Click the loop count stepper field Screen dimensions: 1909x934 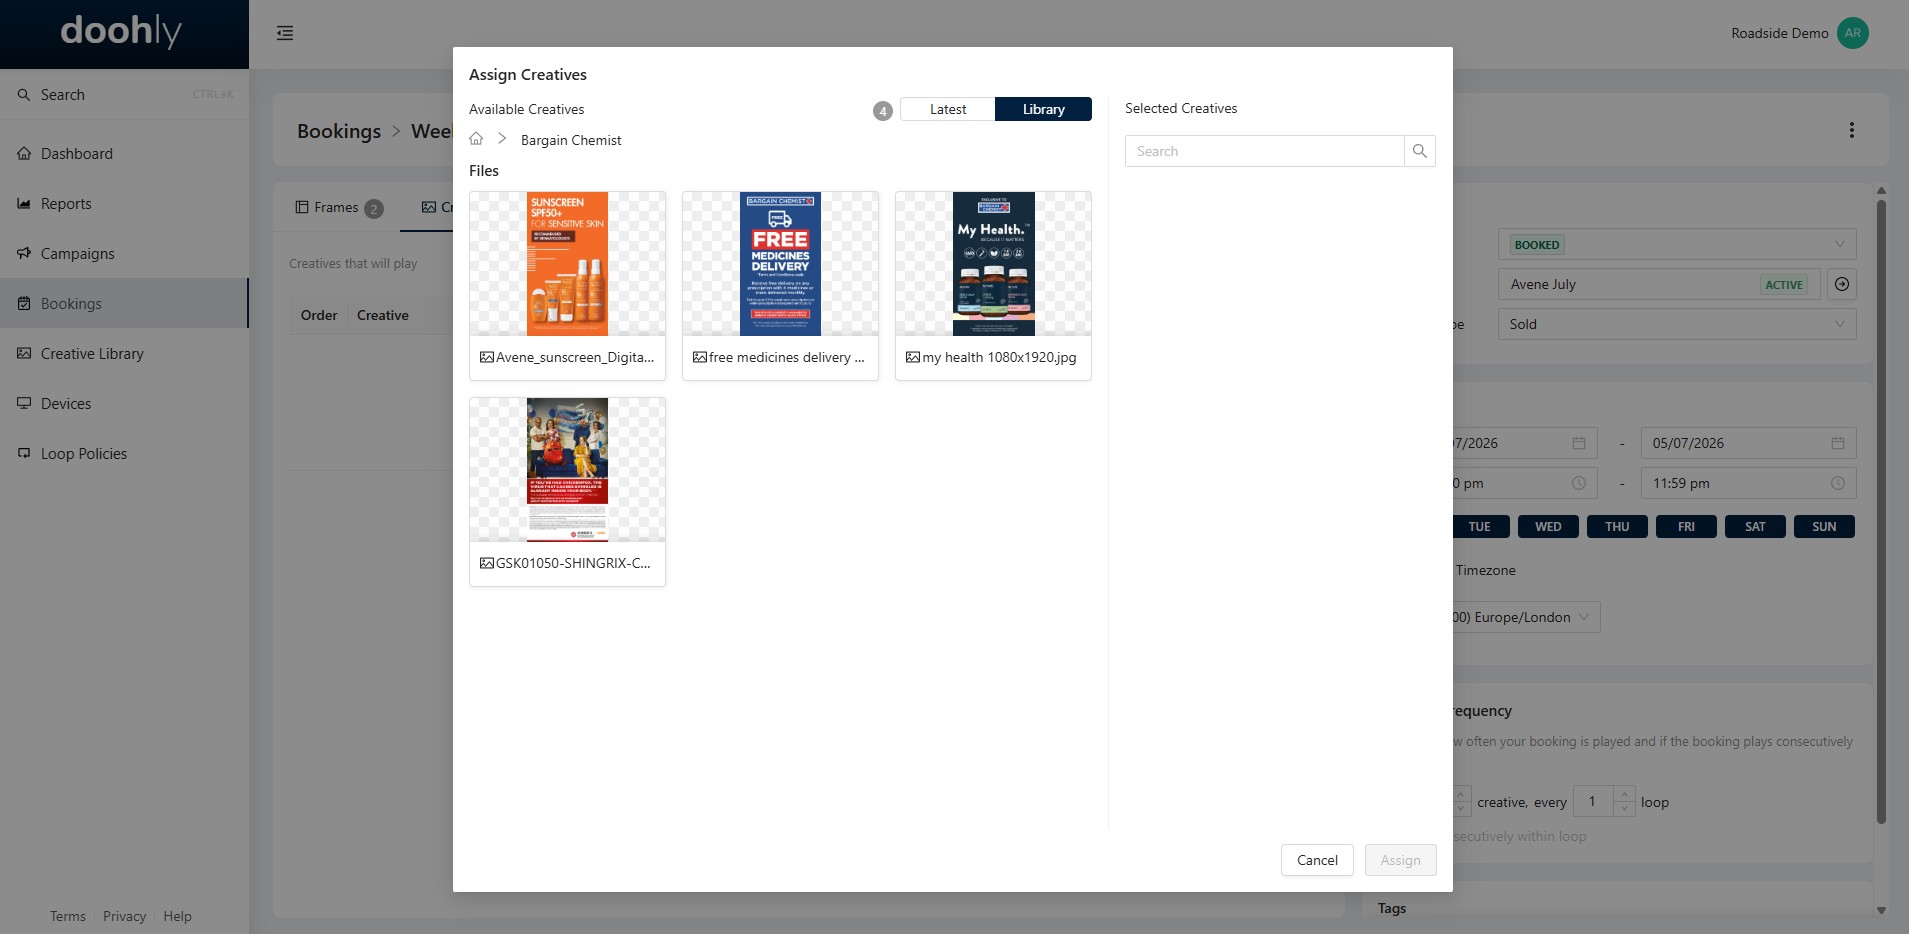click(1604, 801)
